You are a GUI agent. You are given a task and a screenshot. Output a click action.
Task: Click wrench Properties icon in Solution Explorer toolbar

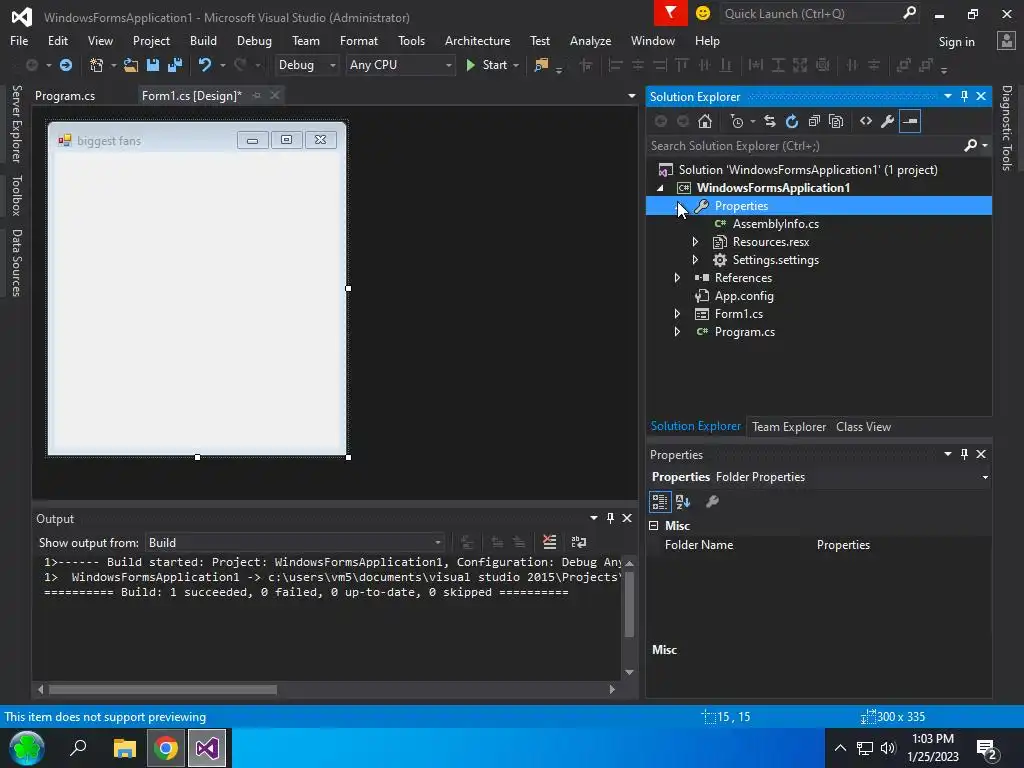[888, 121]
